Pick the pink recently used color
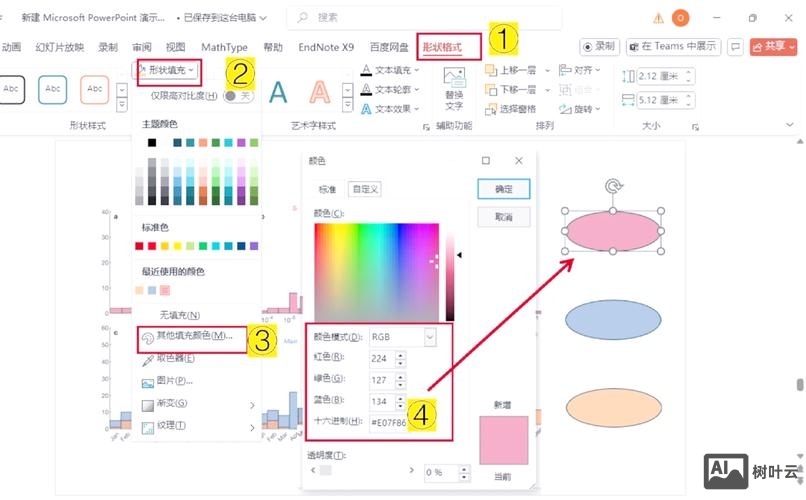The height and width of the screenshot is (500, 806). [x=164, y=290]
